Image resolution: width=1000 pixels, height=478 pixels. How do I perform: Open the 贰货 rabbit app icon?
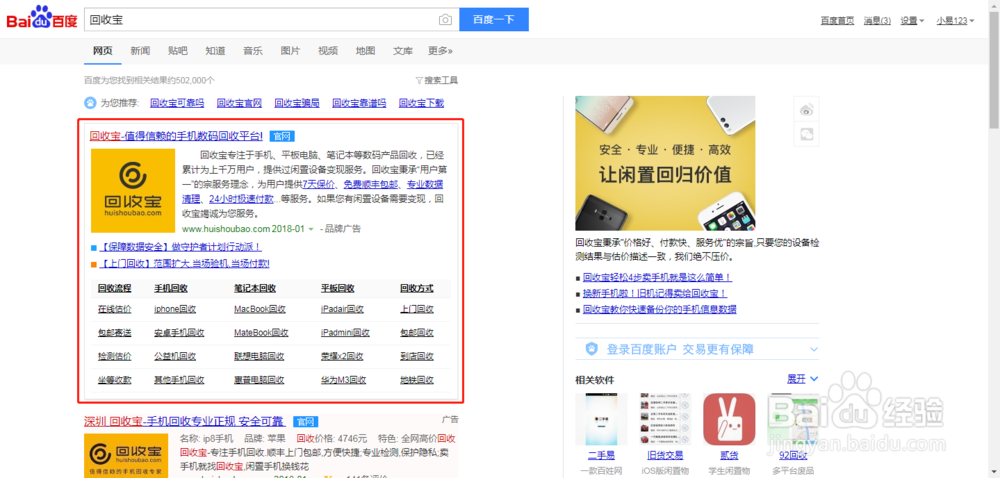[729, 419]
